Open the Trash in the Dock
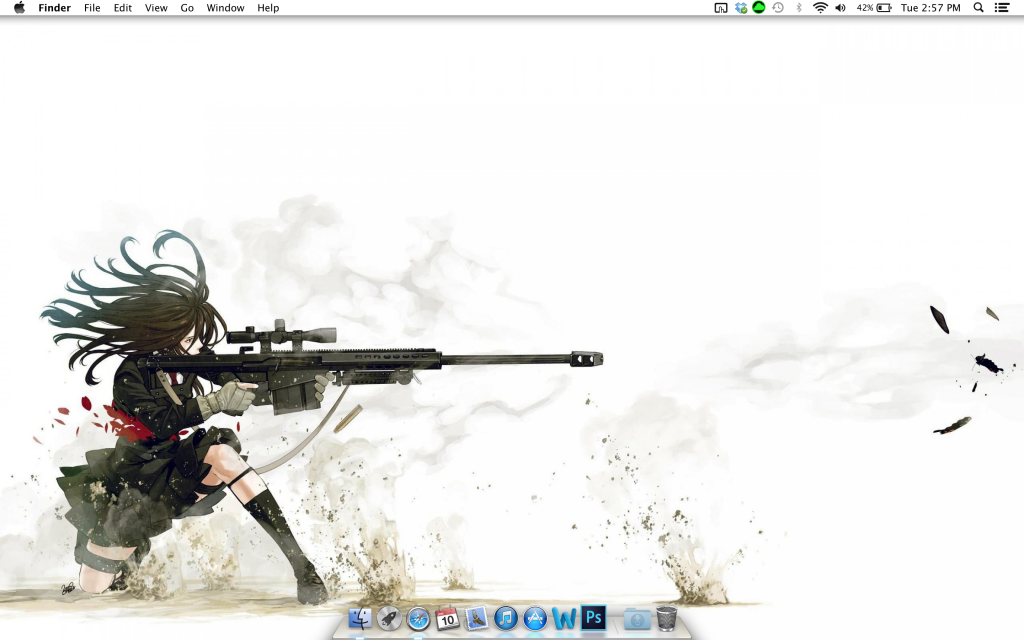The width and height of the screenshot is (1024, 640). tap(667, 619)
